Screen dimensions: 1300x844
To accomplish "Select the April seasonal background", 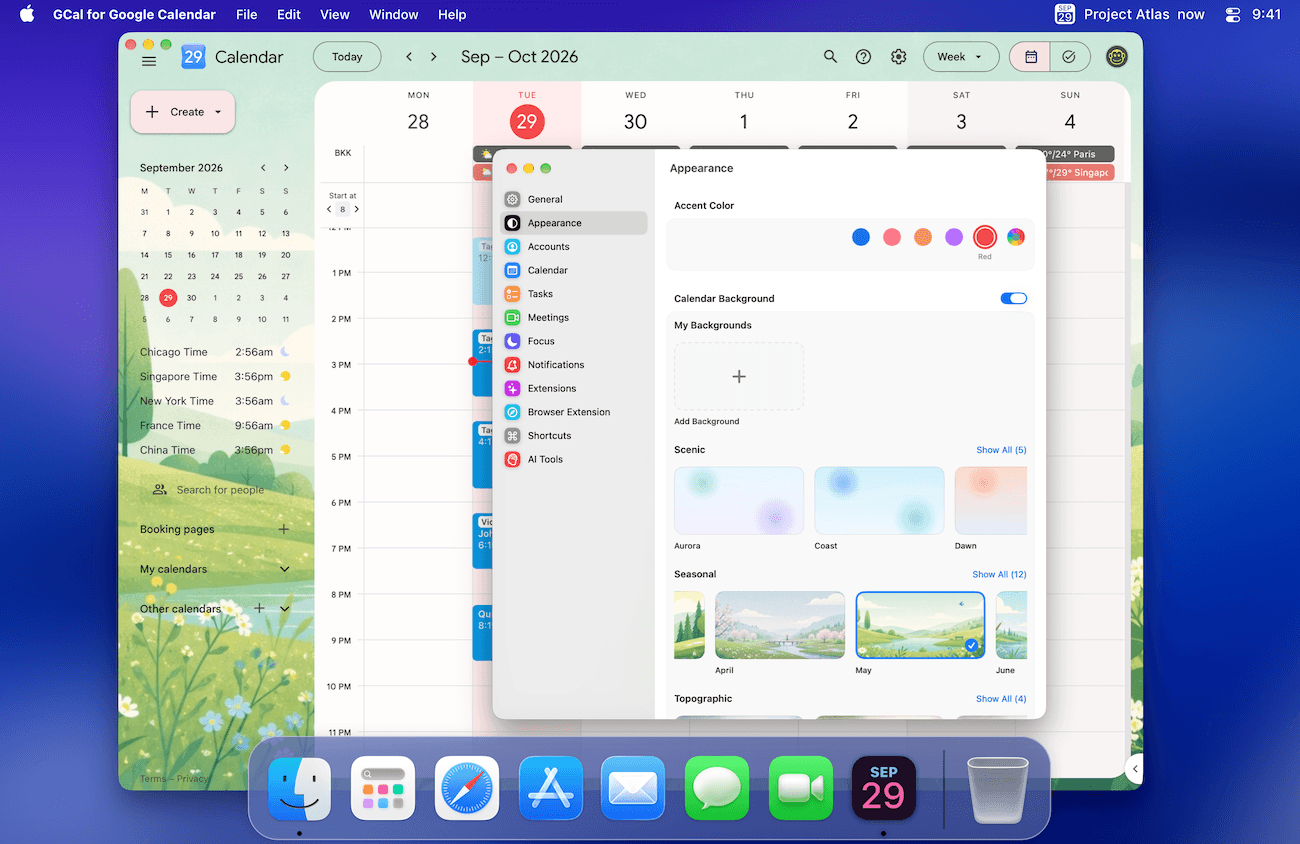I will (780, 625).
